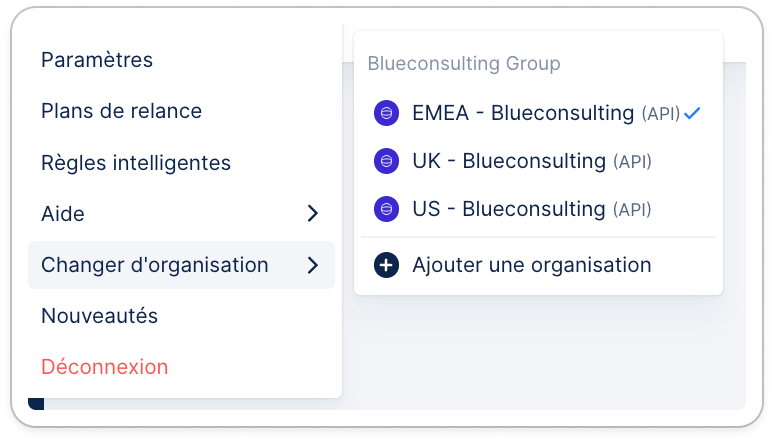This screenshot has width=774, height=442.
Task: Click the EMEA Blueconsulting organisation icon
Action: pos(386,113)
